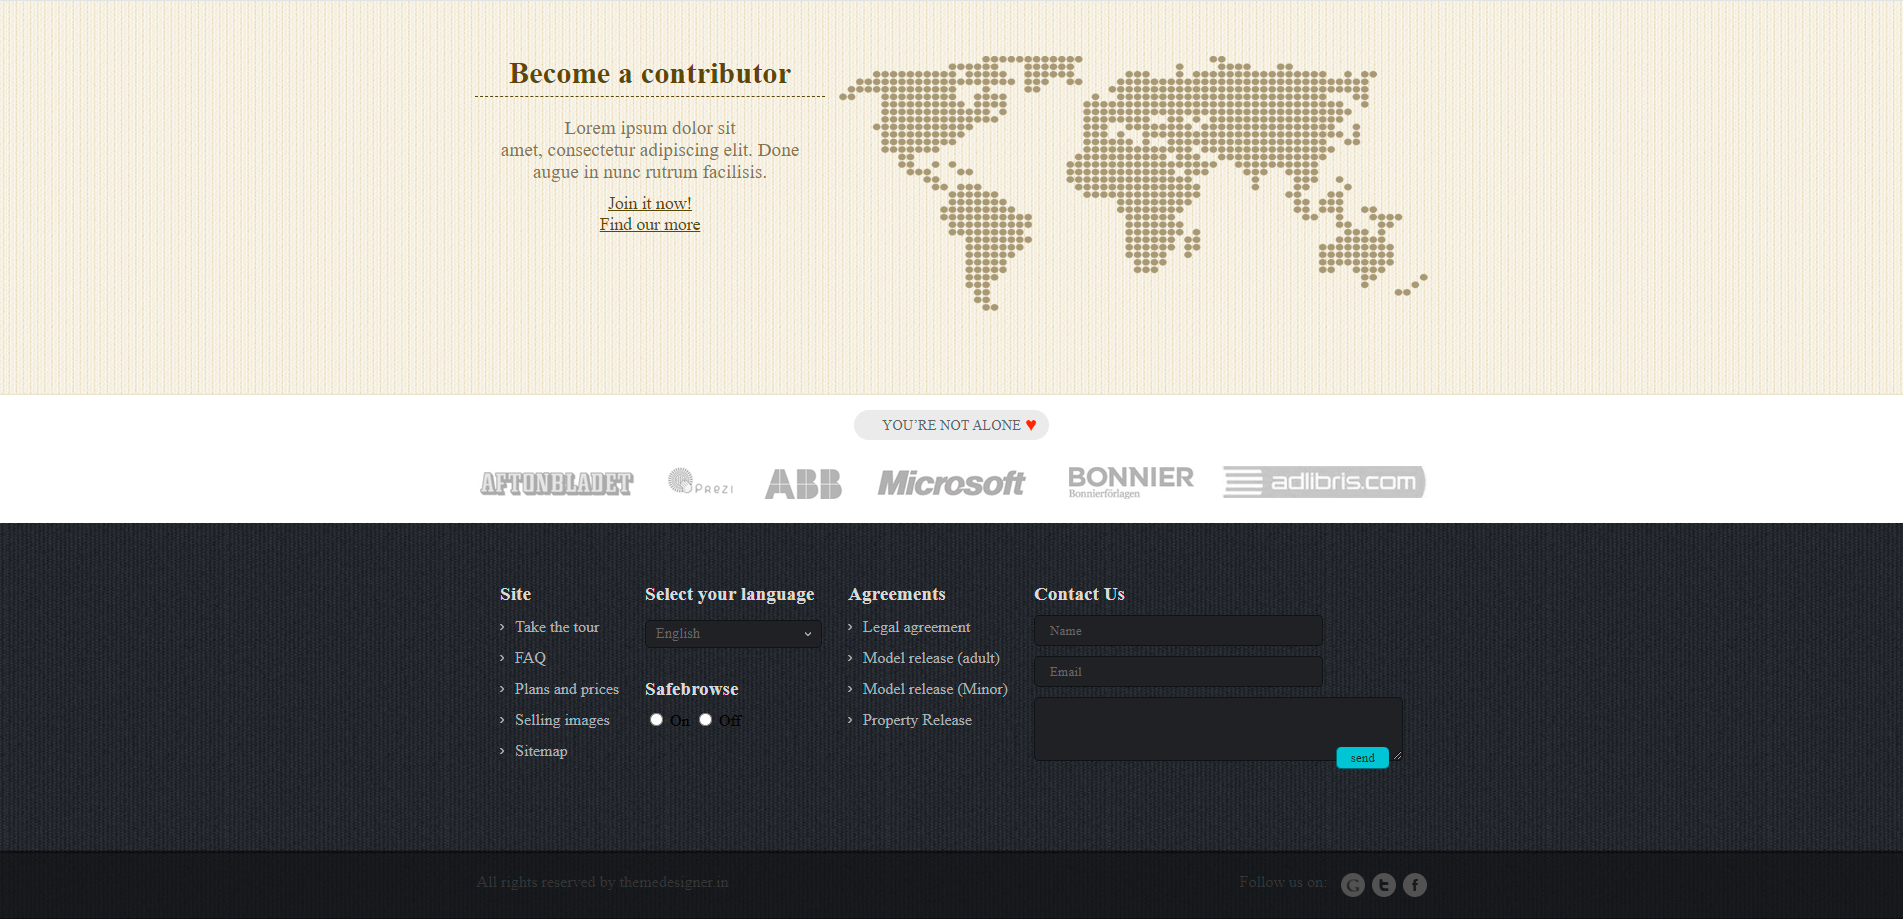Select the Safebrowse Off radio button
This screenshot has width=1903, height=919.
[x=705, y=720]
